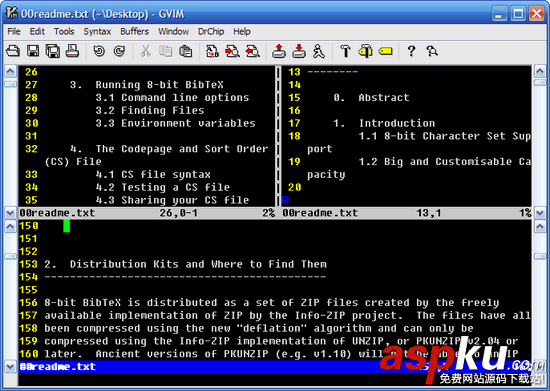The width and height of the screenshot is (550, 391).
Task: Open the Edit menu
Action: point(37,32)
